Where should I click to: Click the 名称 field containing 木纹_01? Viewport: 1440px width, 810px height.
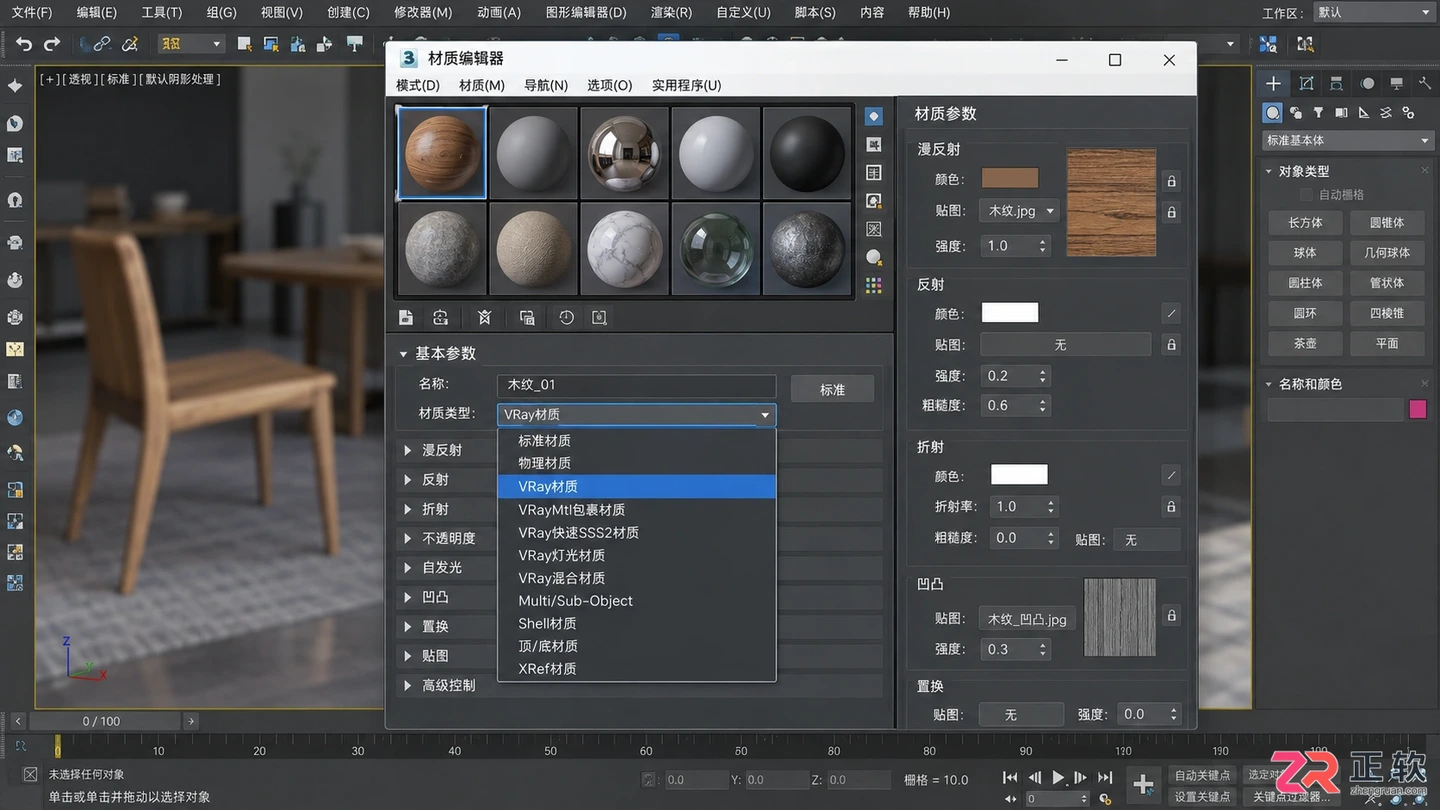coord(636,385)
